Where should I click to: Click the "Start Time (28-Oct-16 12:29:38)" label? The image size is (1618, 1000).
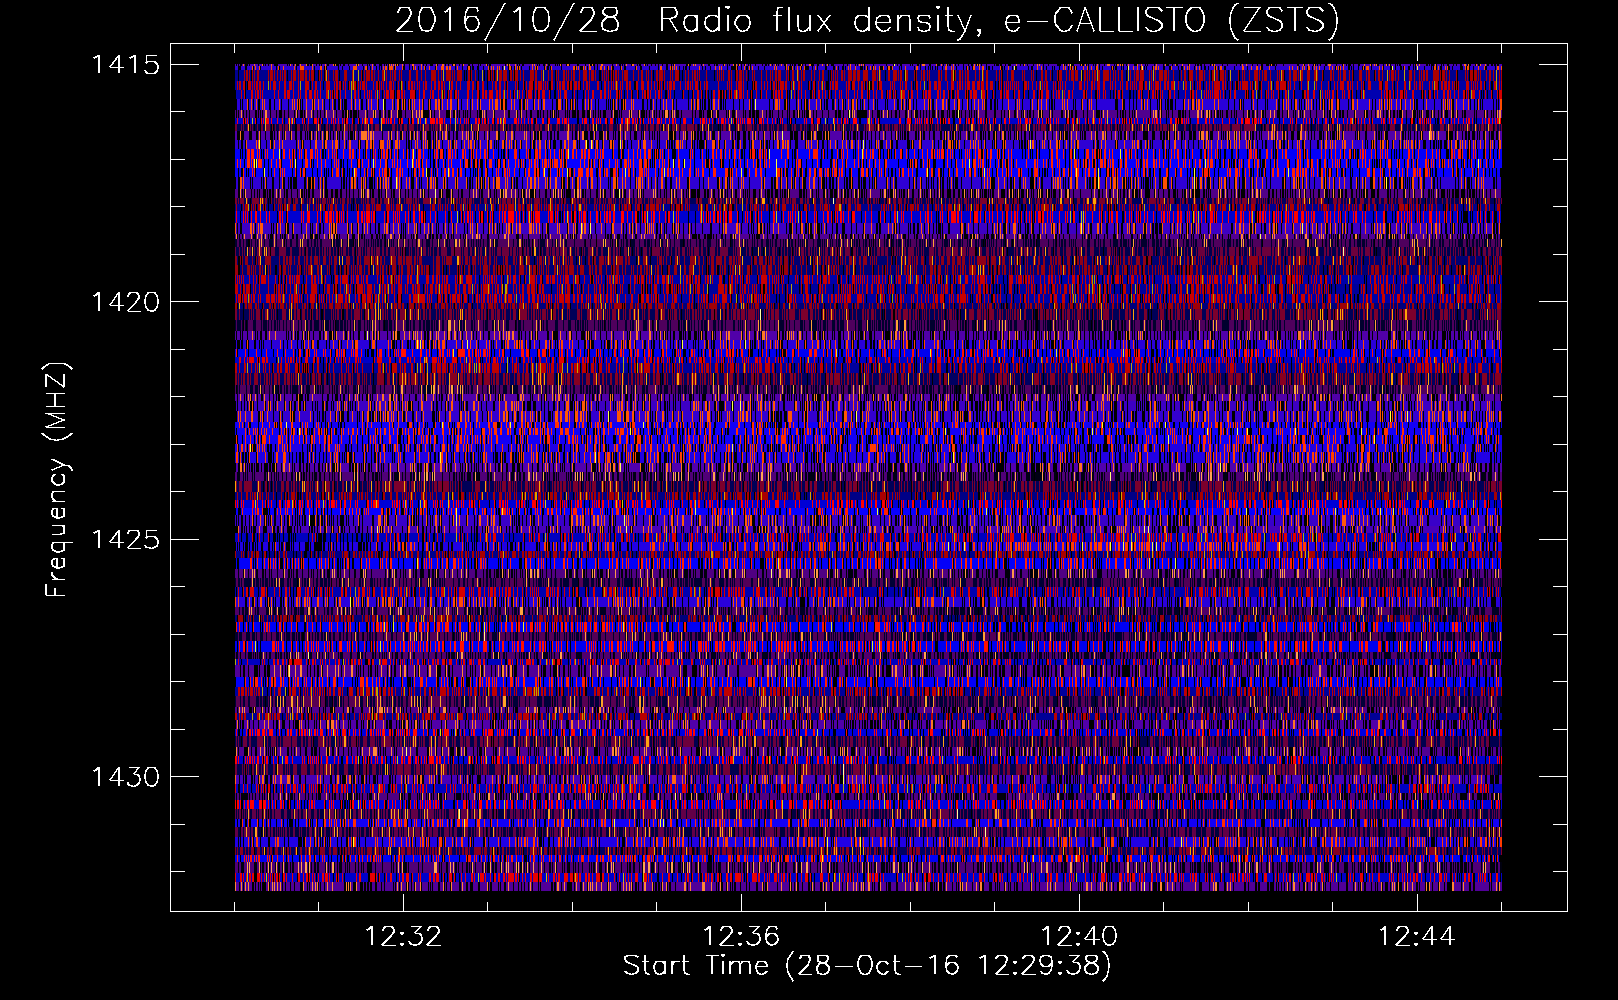[x=867, y=966]
